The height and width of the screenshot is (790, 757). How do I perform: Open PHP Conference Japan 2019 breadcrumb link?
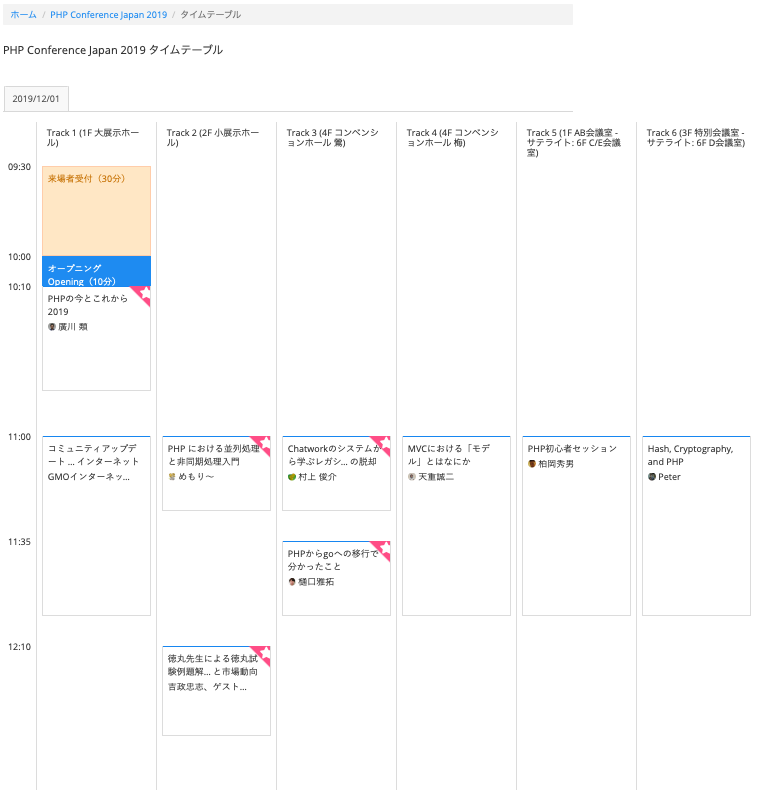(108, 15)
